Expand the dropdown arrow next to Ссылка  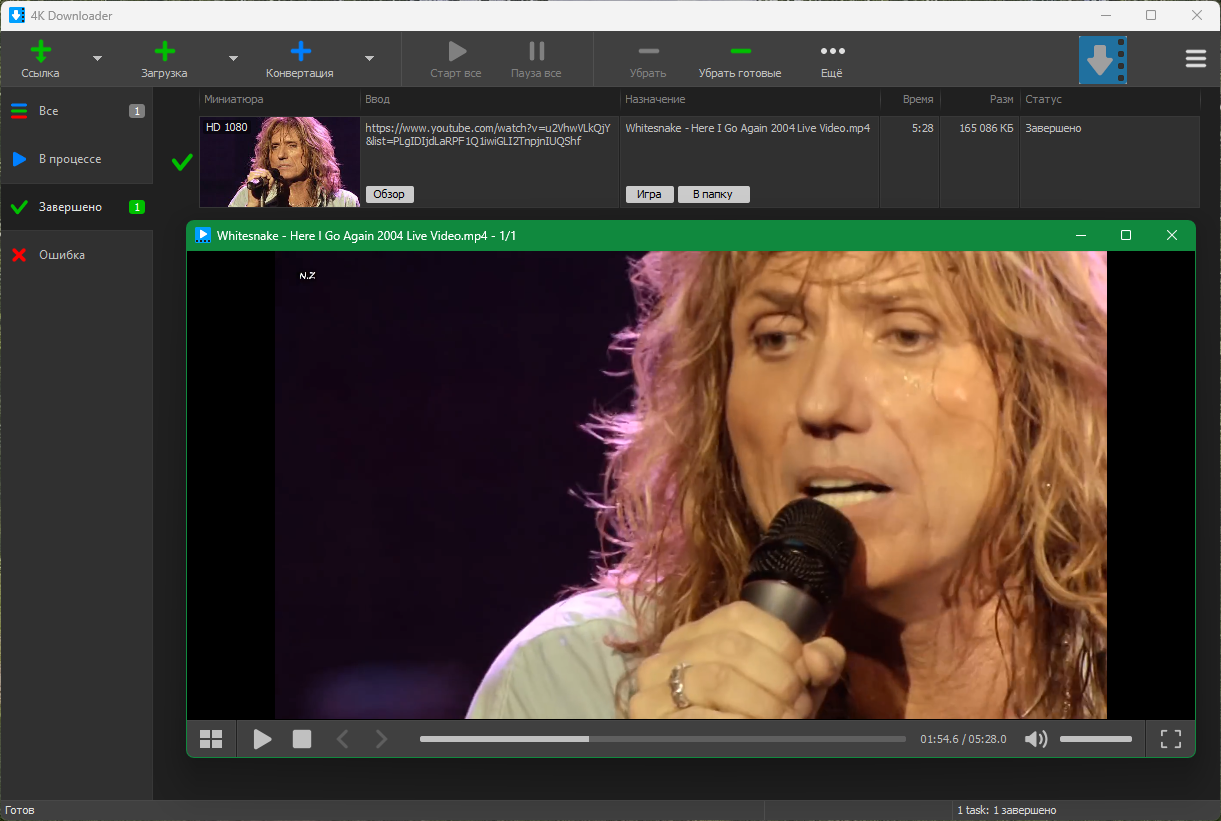(x=97, y=58)
